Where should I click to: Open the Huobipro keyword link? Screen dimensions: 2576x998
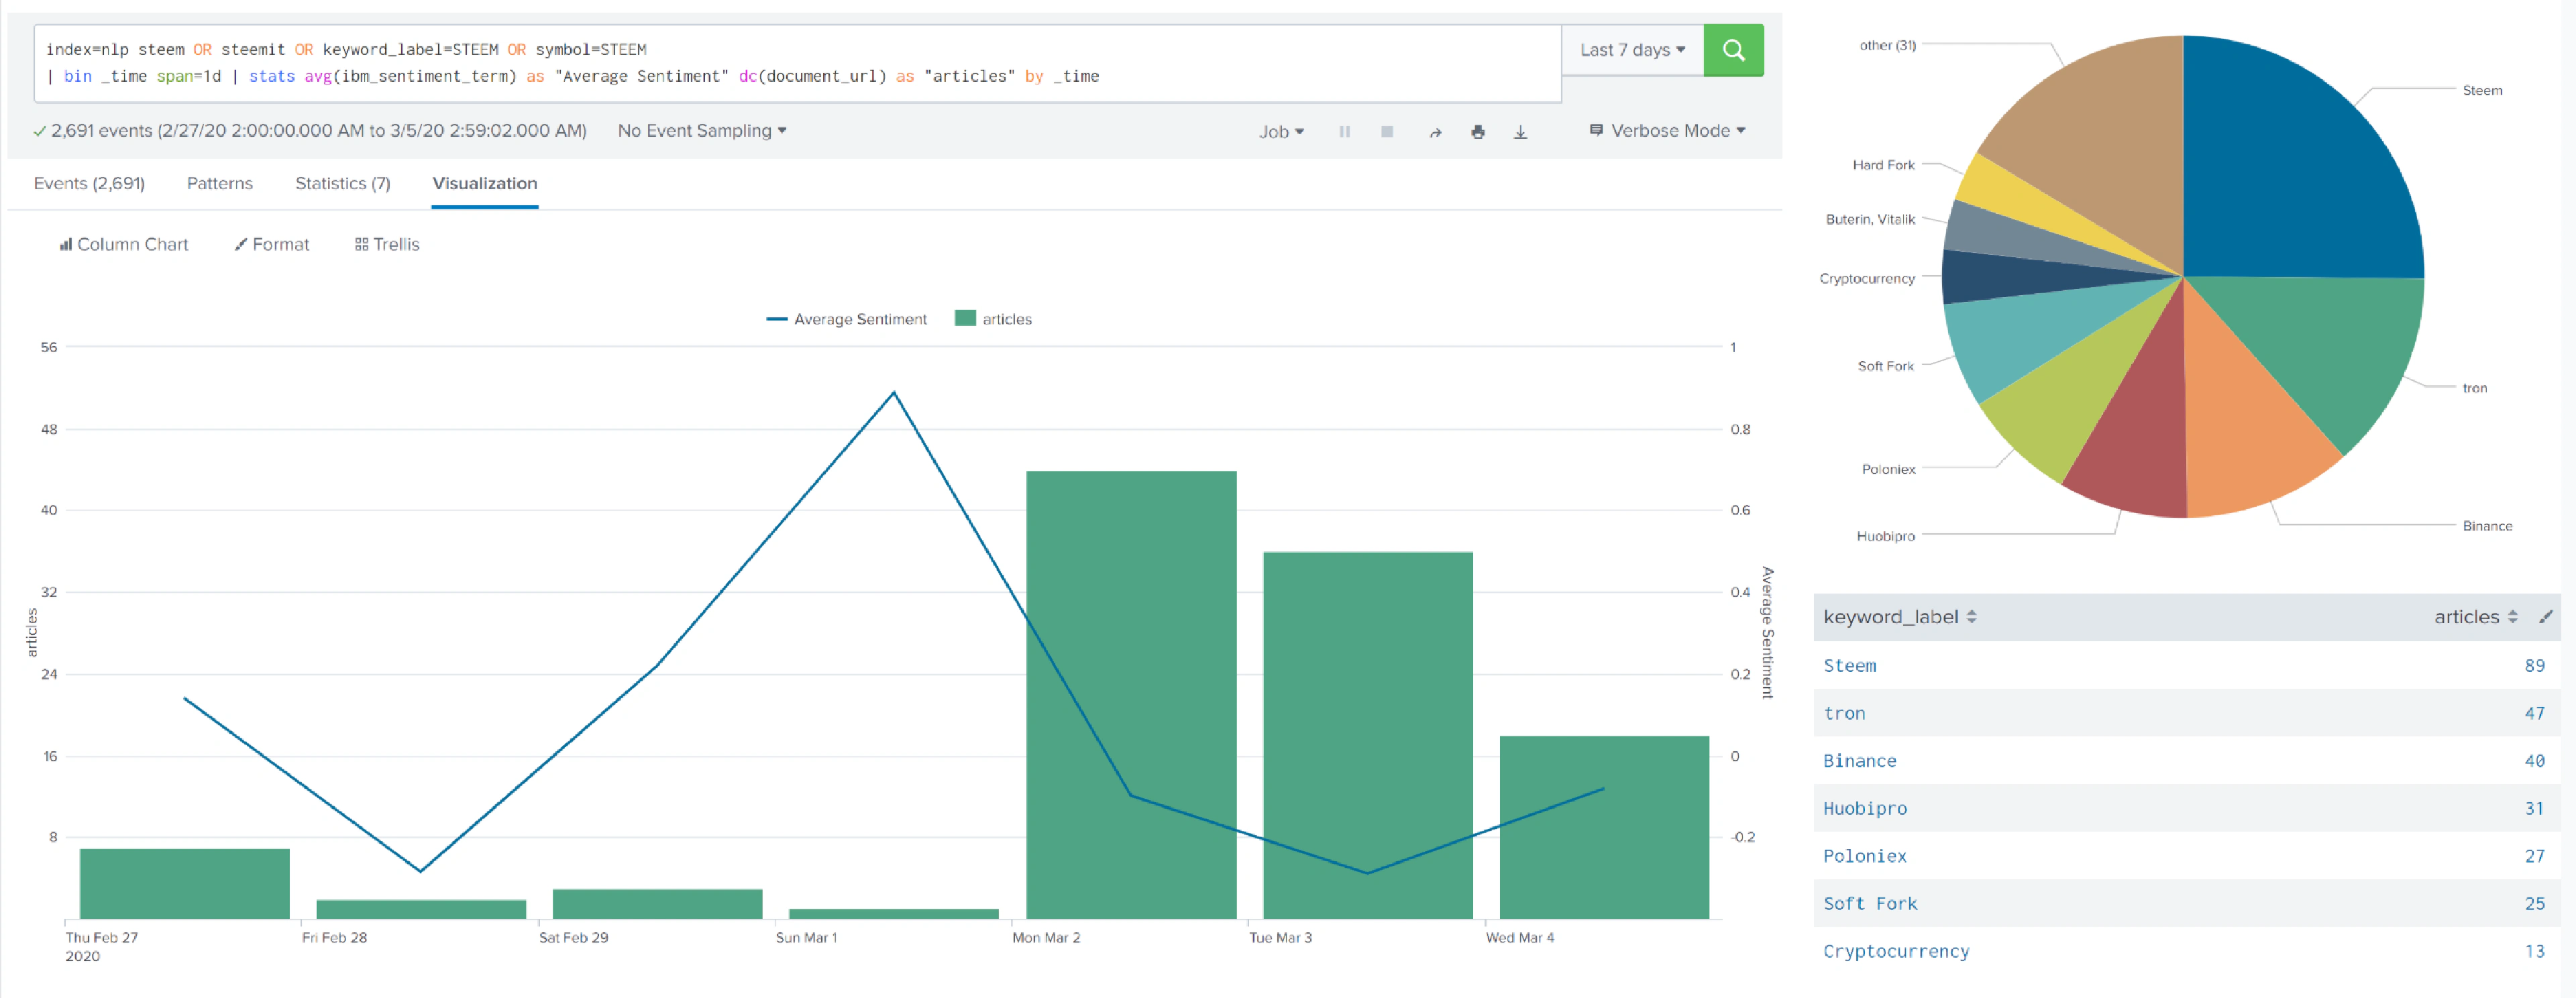(x=1865, y=809)
